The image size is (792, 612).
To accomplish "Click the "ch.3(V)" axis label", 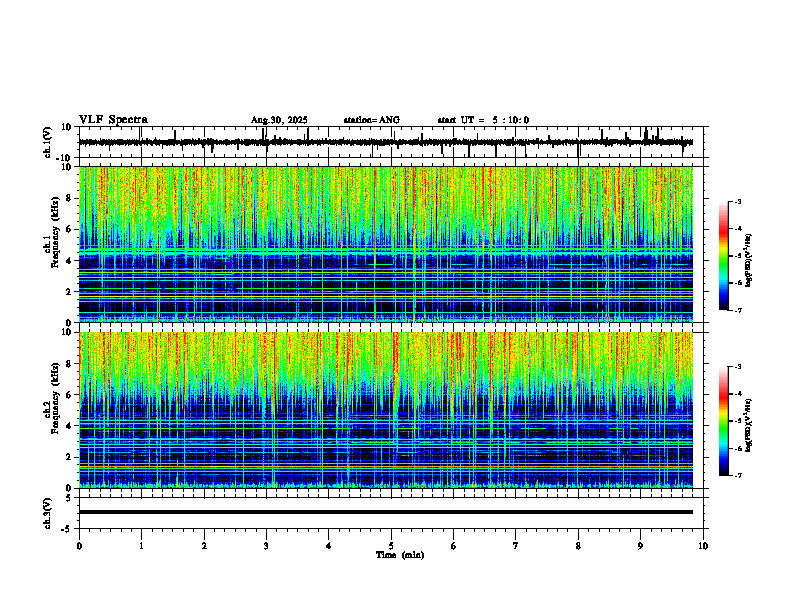I will pyautogui.click(x=48, y=513).
